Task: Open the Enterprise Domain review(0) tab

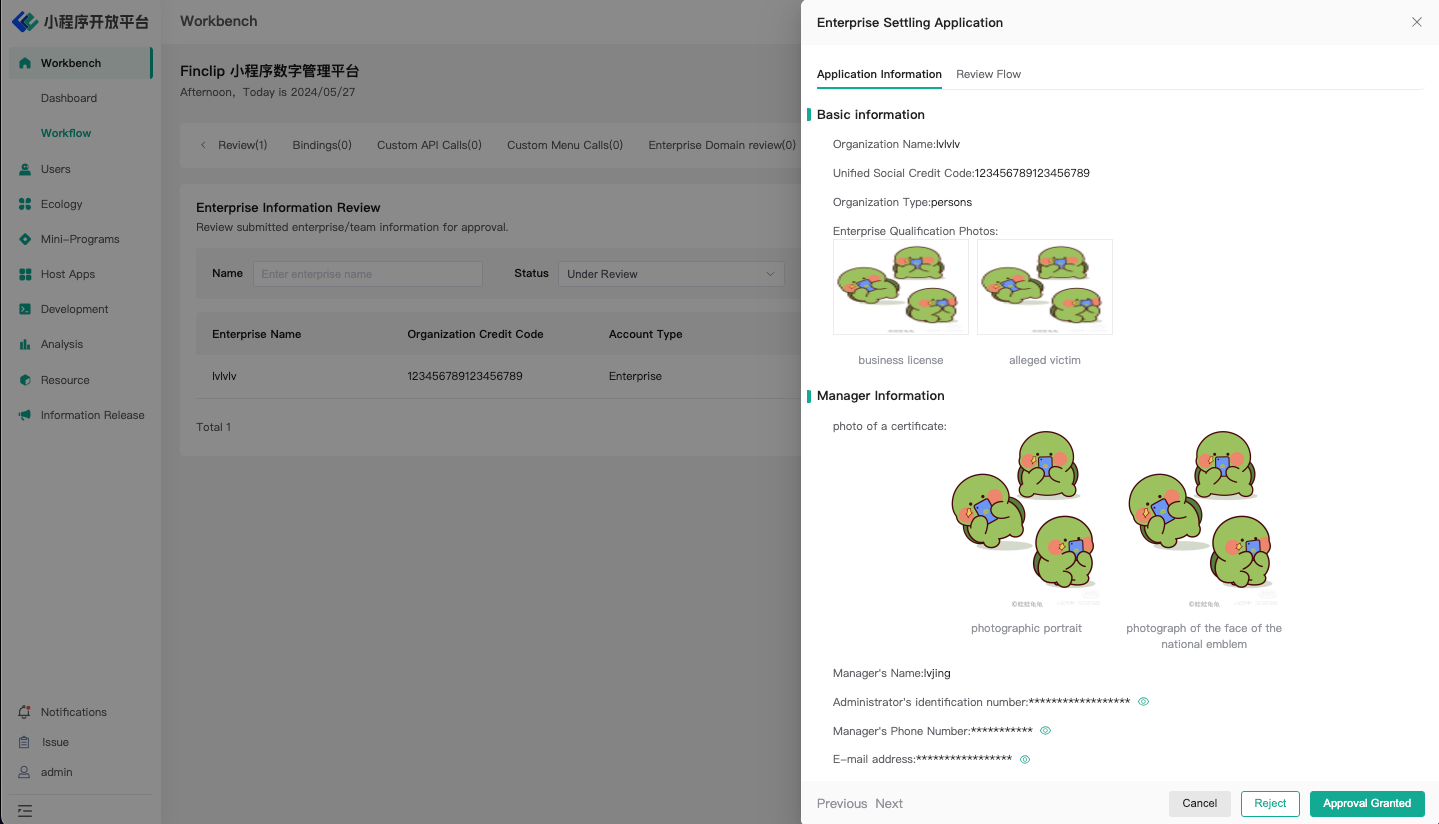Action: click(x=722, y=145)
